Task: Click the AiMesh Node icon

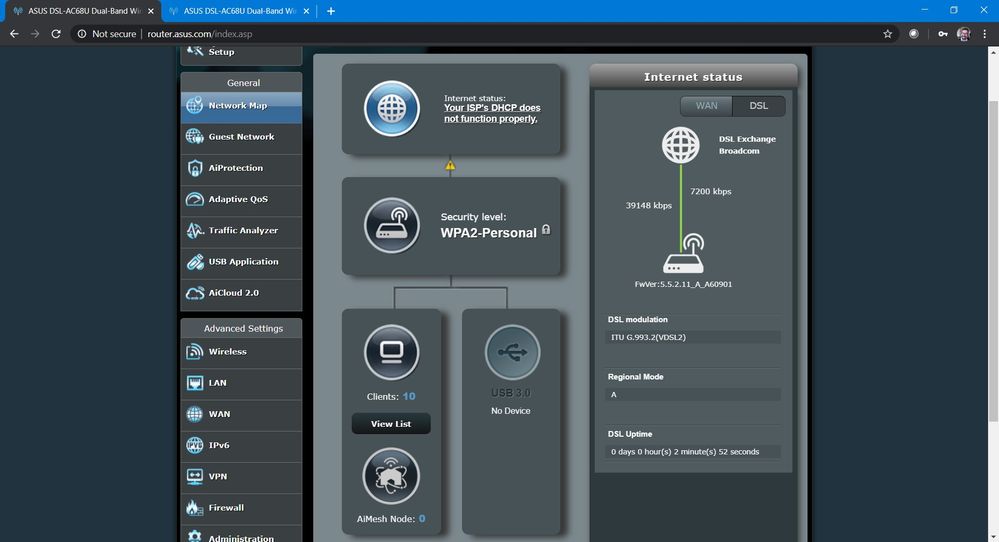Action: pos(391,476)
